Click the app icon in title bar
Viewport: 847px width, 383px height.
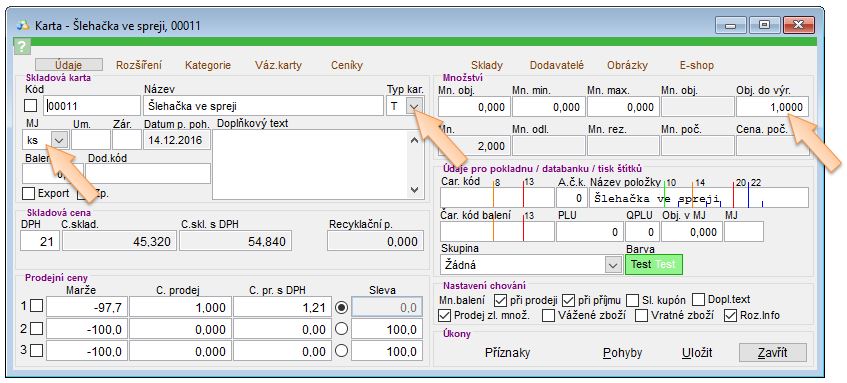pos(23,25)
